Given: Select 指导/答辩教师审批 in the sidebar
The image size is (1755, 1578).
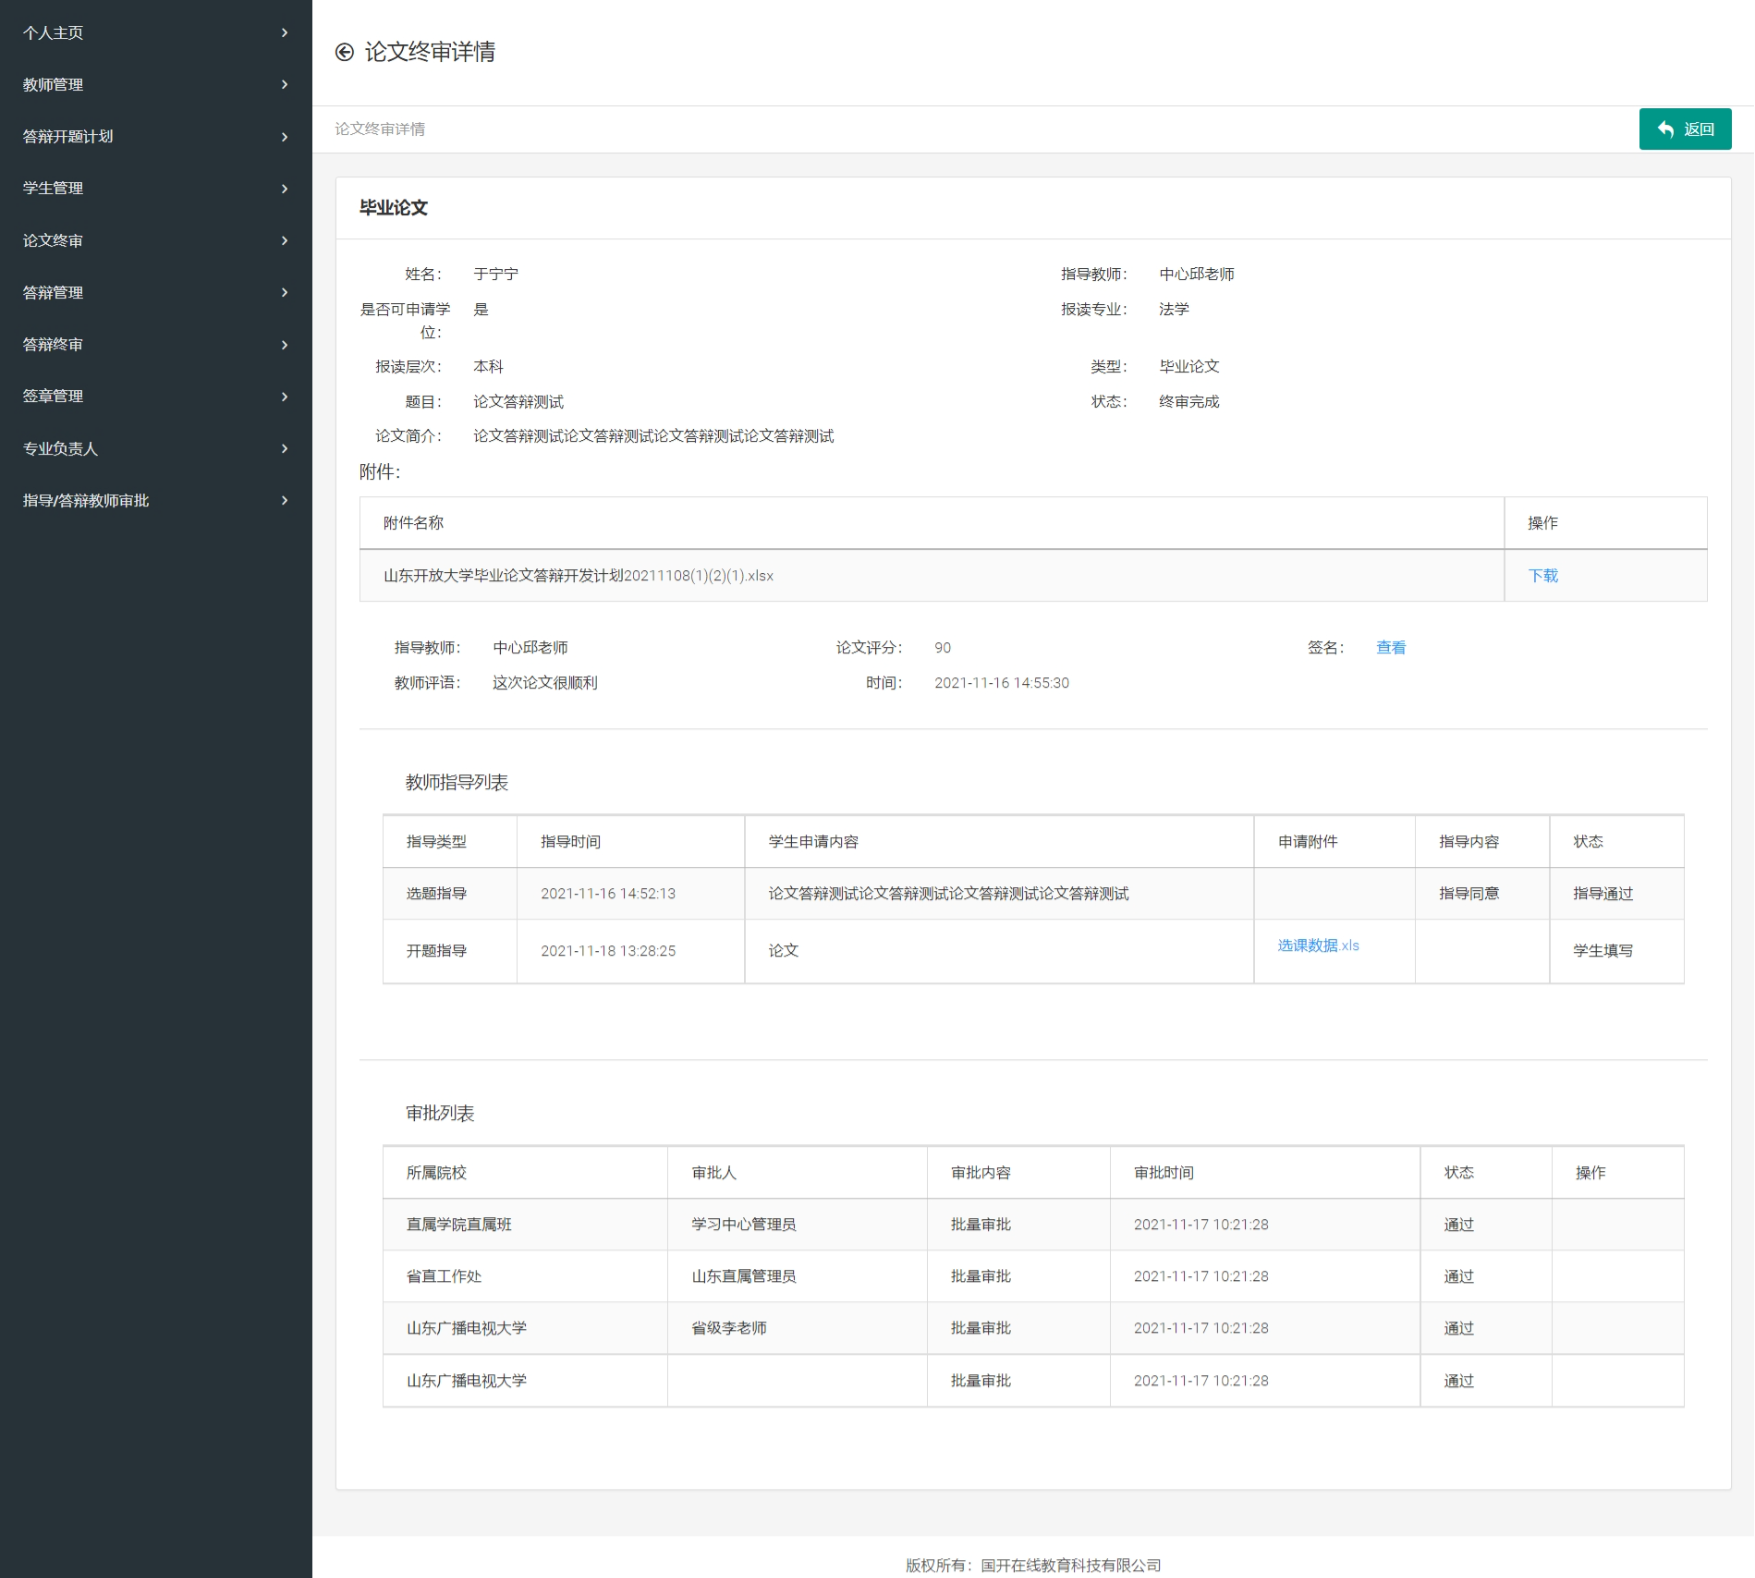Looking at the screenshot, I should pyautogui.click(x=86, y=501).
